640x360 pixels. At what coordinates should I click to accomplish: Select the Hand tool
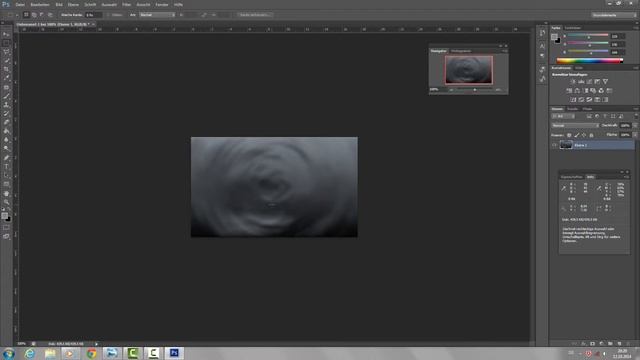click(6, 193)
